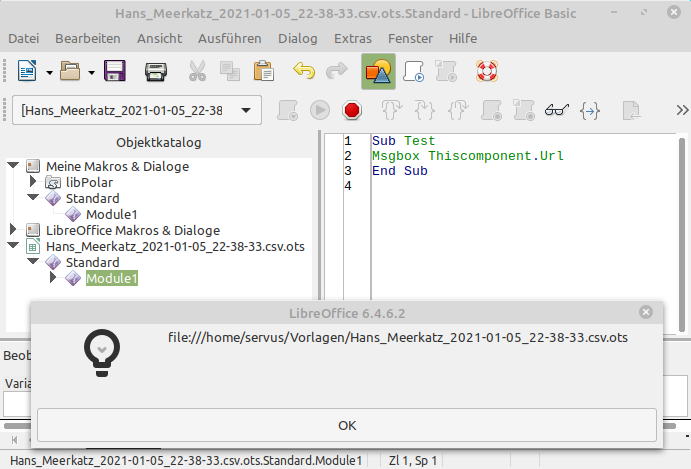Open the Ansicht menu
The image size is (691, 469).
(x=159, y=38)
